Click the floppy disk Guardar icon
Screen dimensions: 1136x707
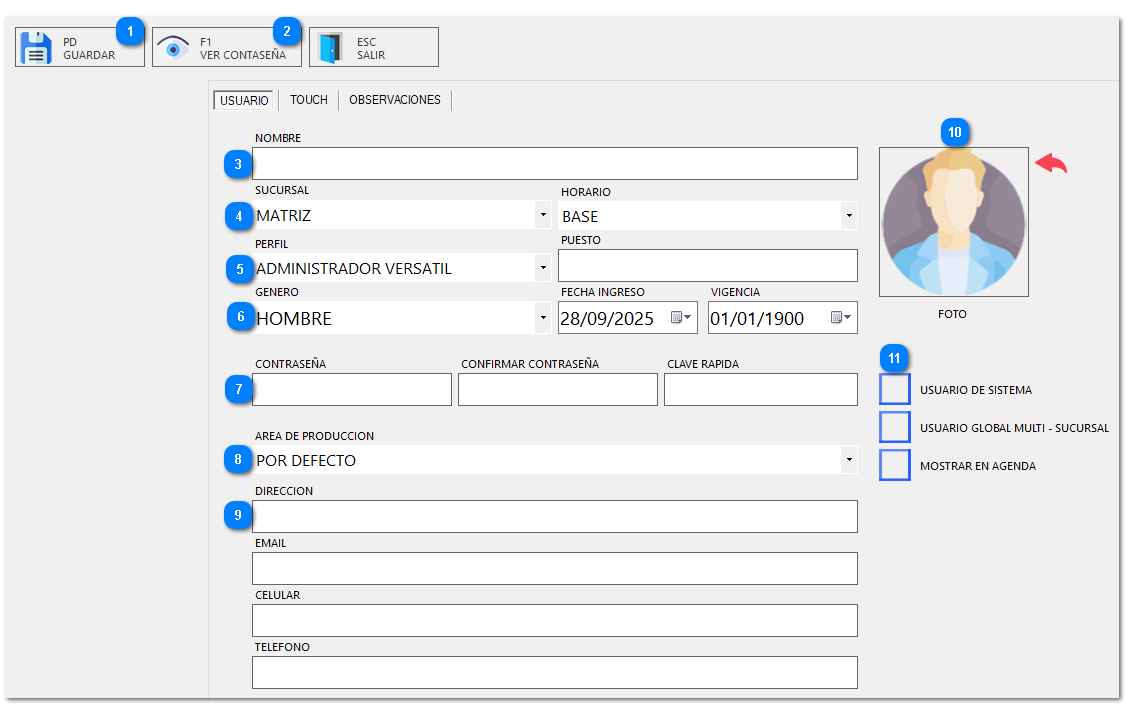coord(36,48)
